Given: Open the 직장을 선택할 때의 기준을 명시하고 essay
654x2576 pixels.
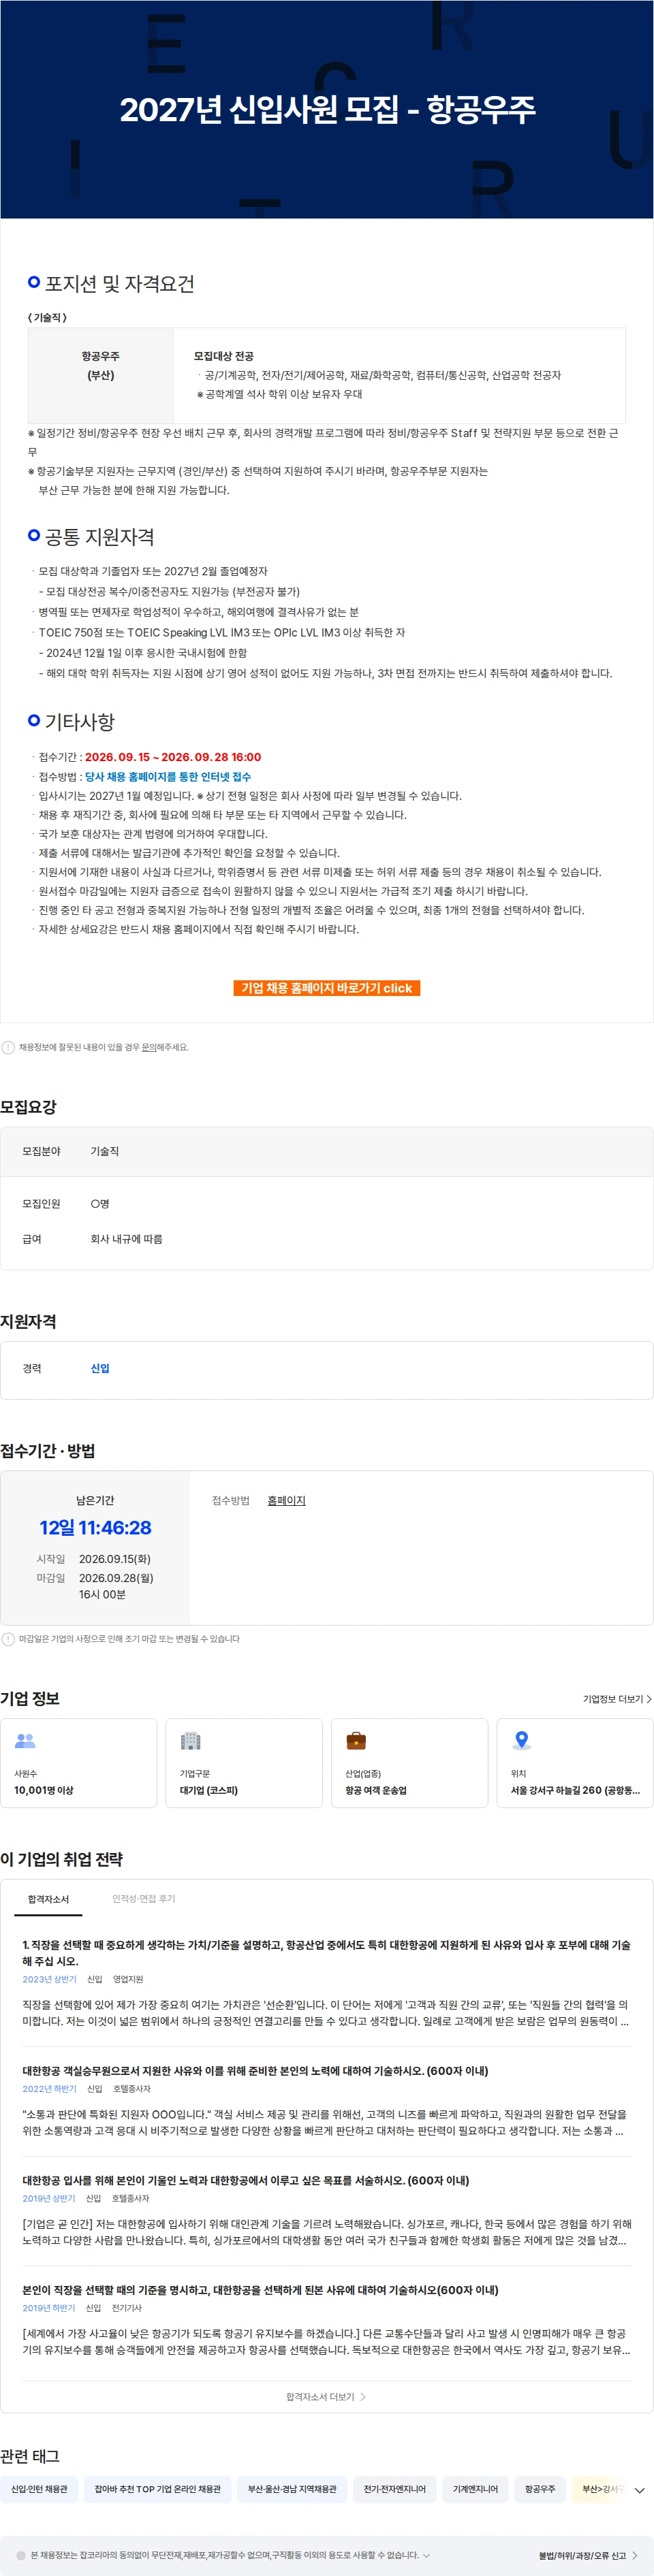Looking at the screenshot, I should pos(260,2290).
